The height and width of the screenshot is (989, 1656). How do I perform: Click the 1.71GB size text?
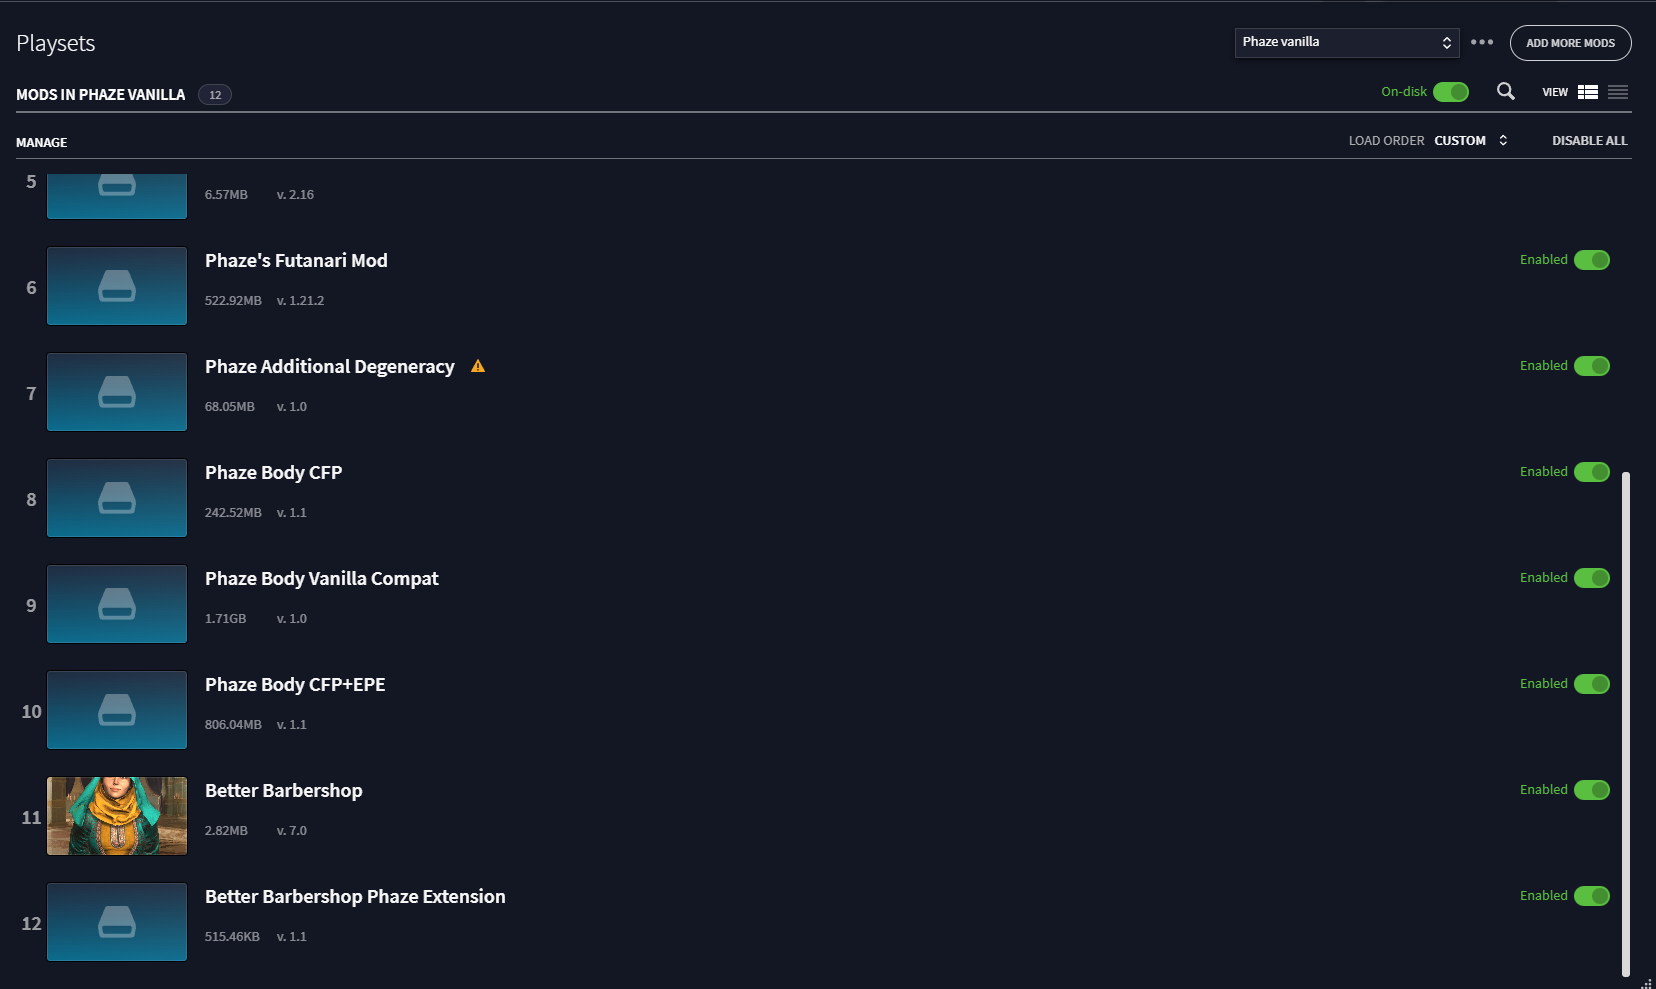point(225,619)
